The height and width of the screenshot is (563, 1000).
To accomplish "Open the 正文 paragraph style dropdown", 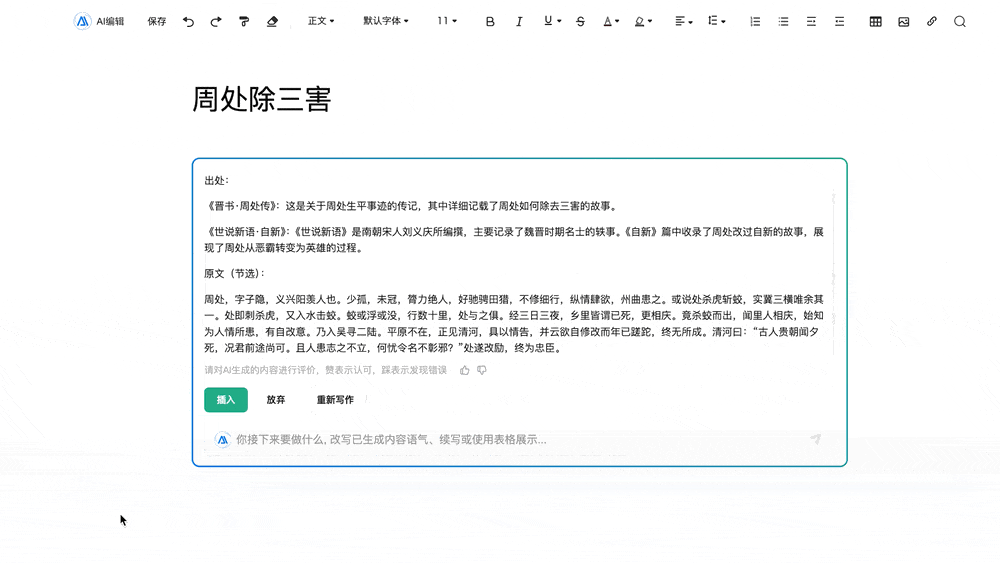I will tap(321, 21).
